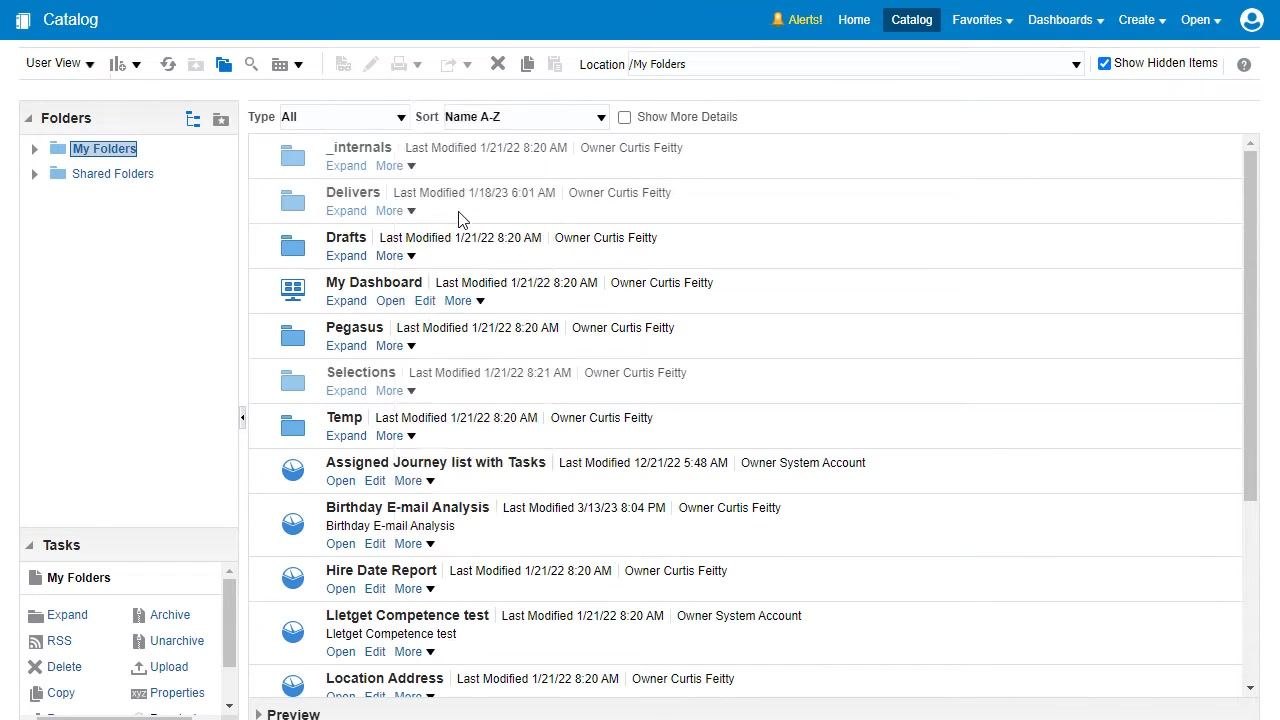Viewport: 1280px width, 720px height.
Task: Click the toolbar Copy icon
Action: coord(527,64)
